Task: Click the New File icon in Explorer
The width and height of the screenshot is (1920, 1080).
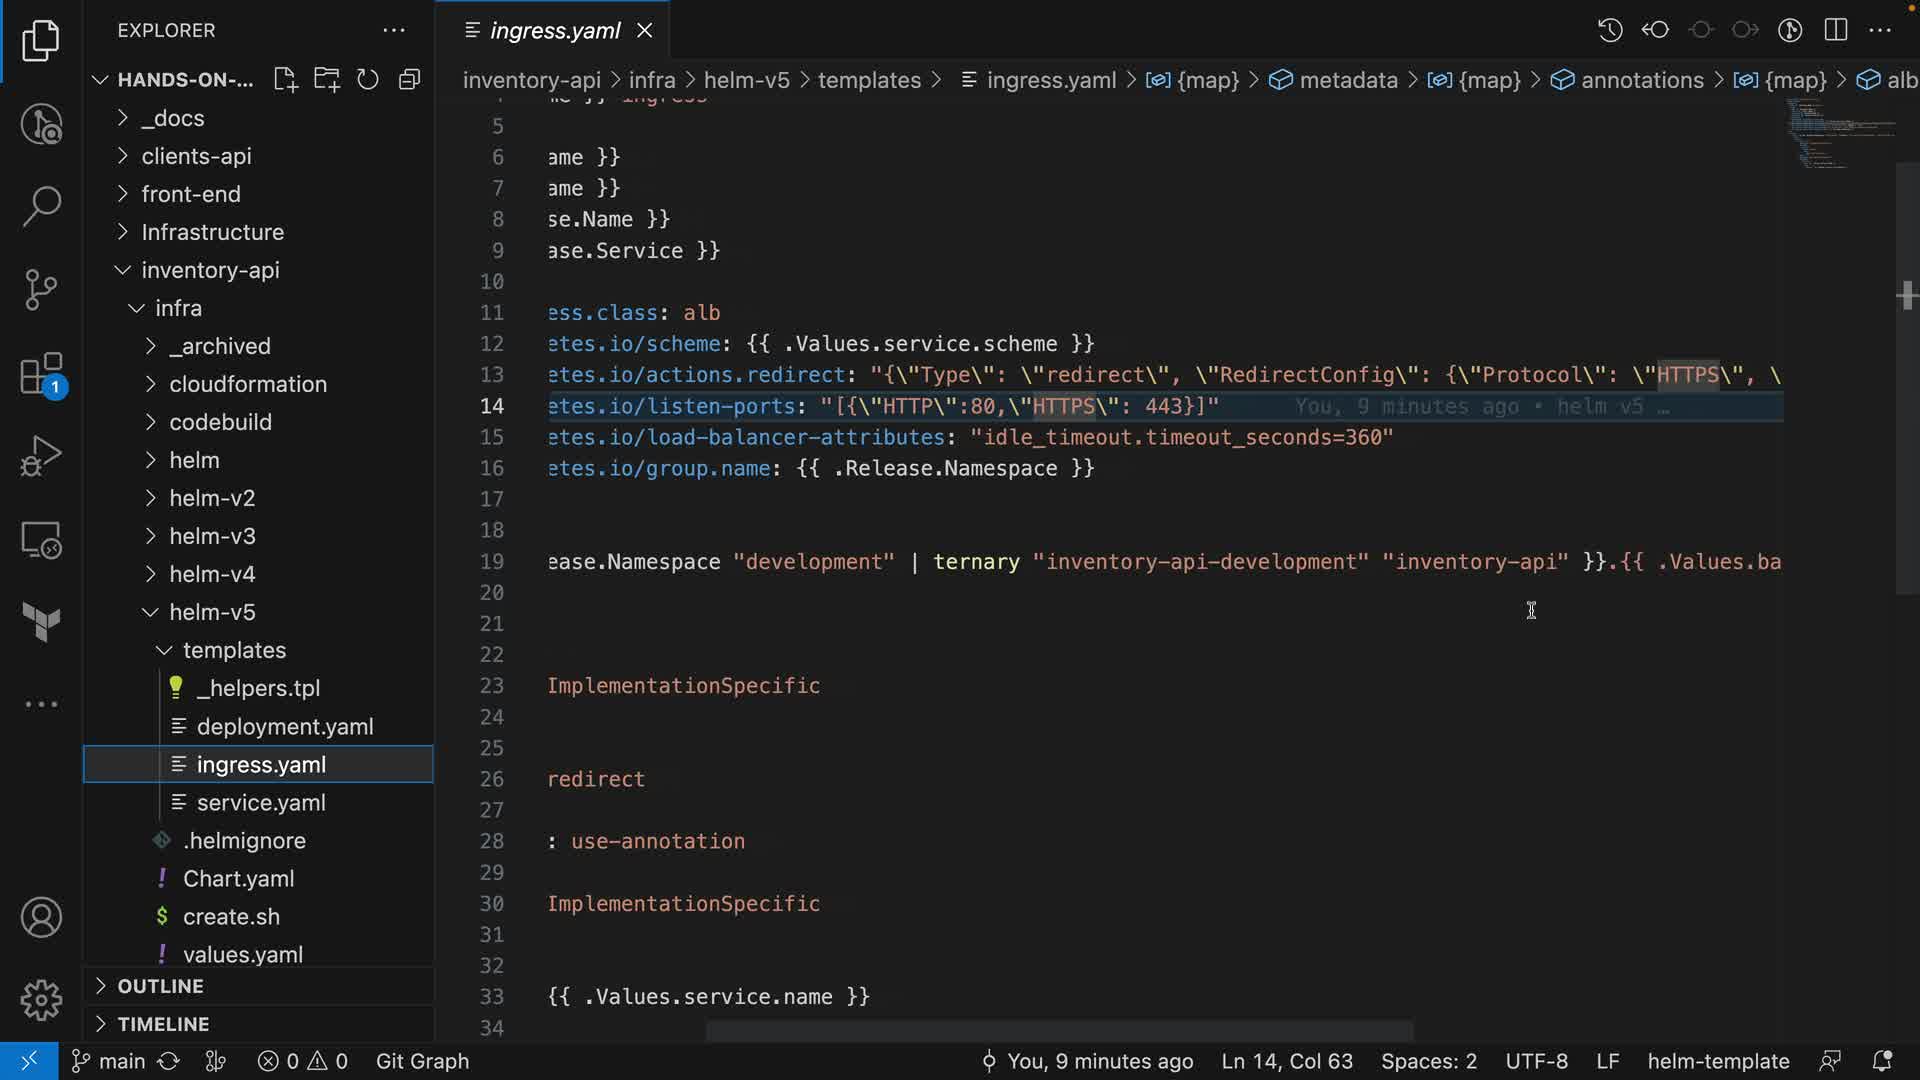Action: (285, 80)
